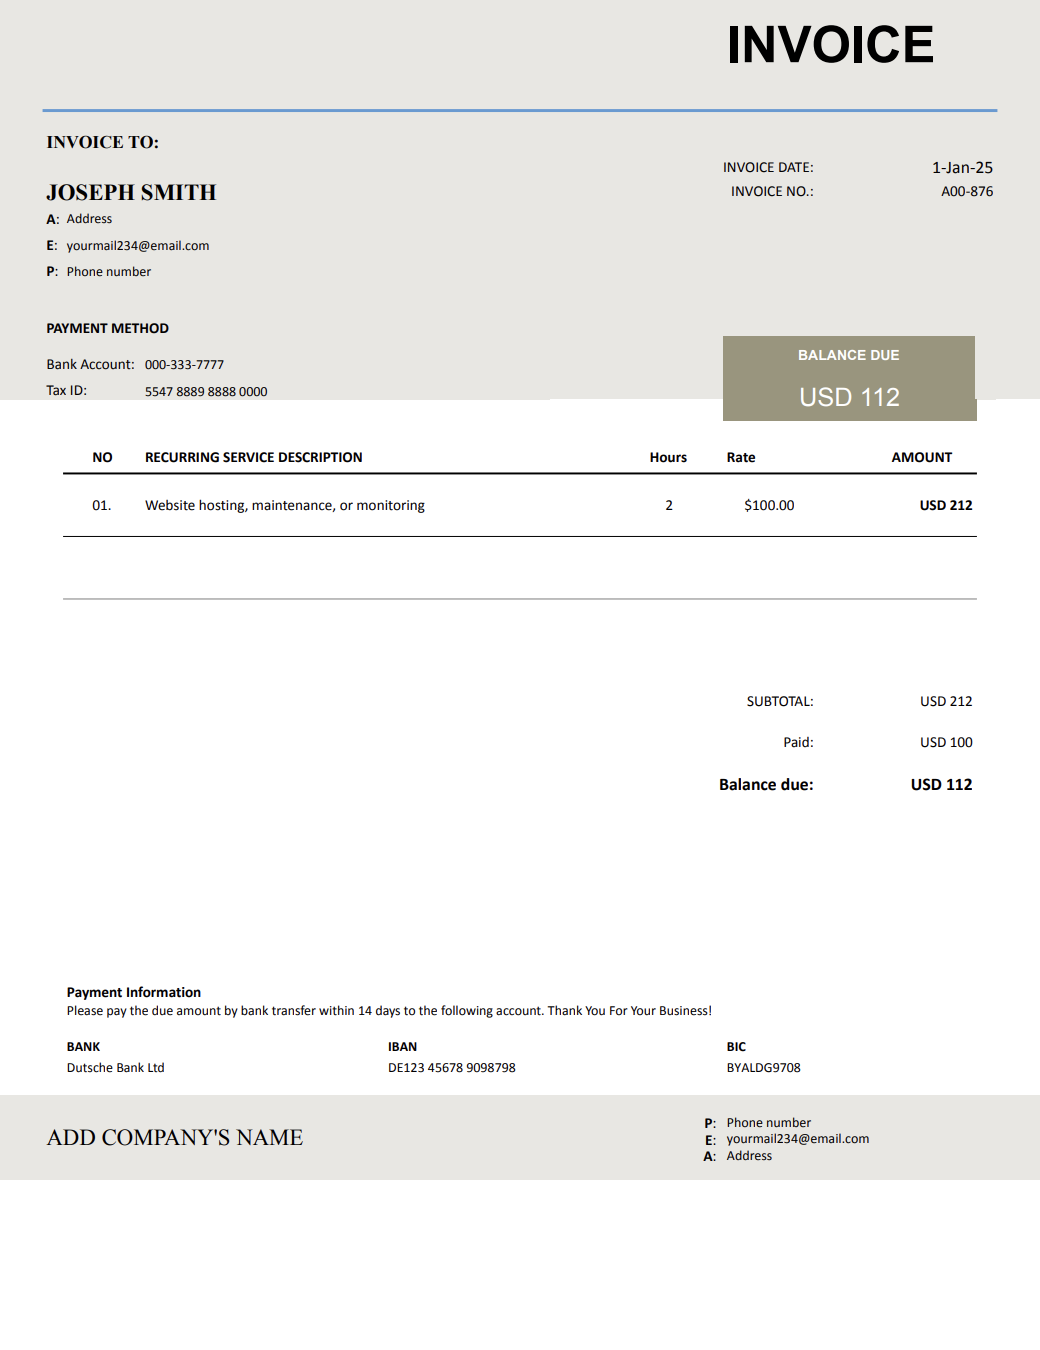Click the INVOICE NO. label

(772, 191)
